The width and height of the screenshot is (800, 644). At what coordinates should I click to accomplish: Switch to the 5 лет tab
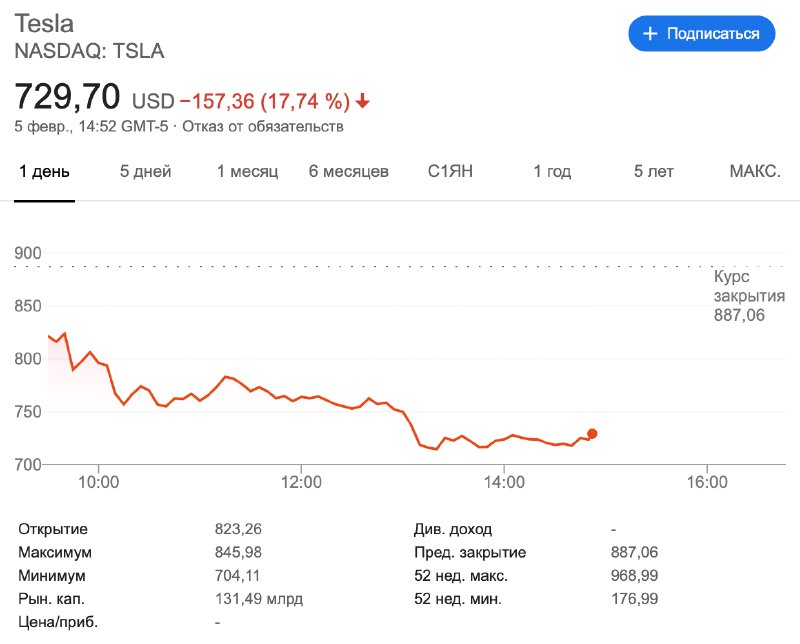tap(654, 171)
